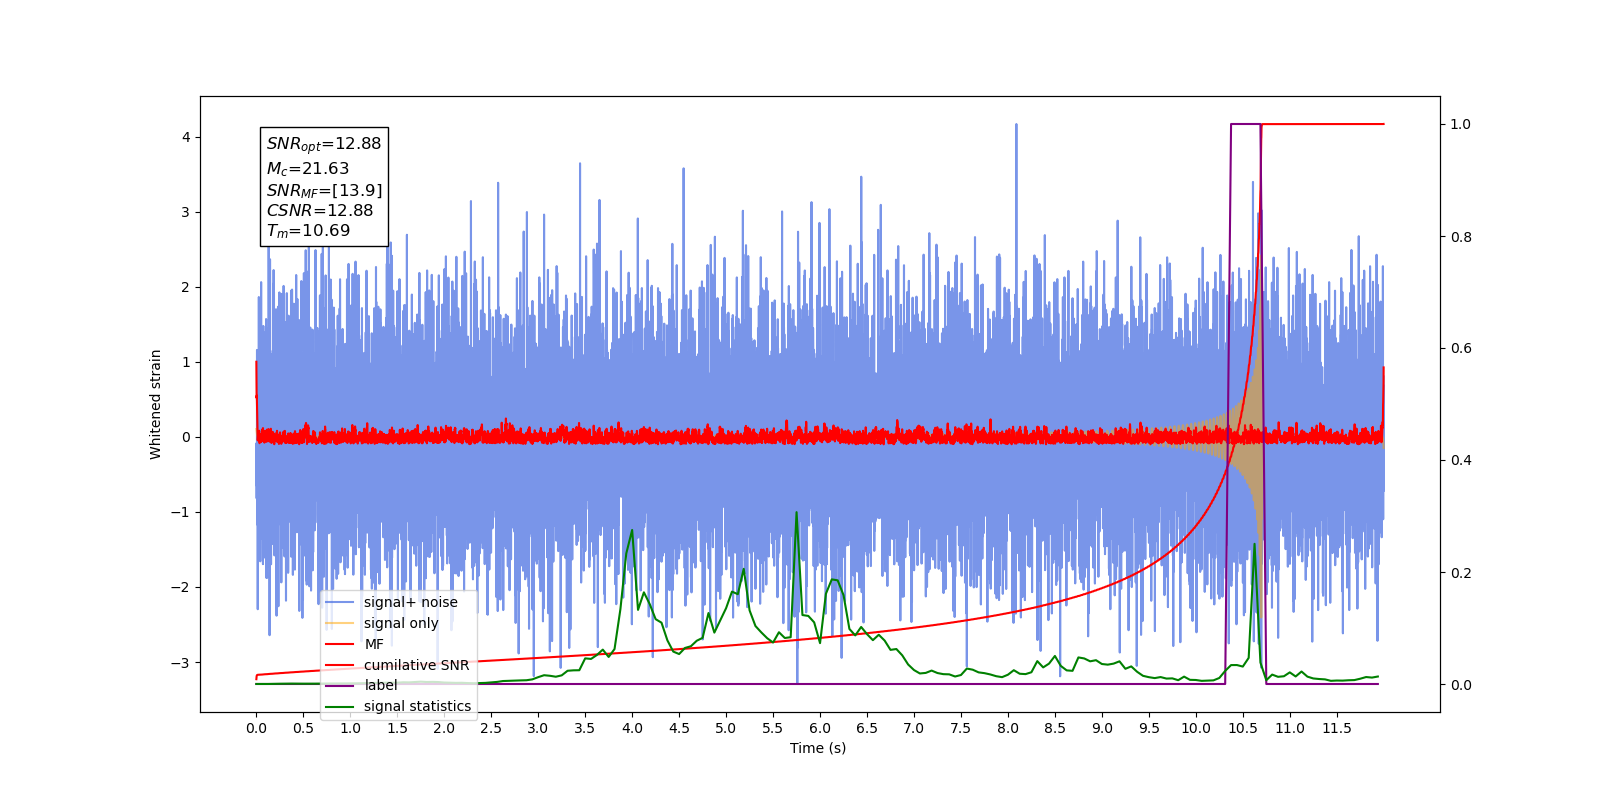Click the left y-axis tick label 0
Screen dimensions: 1600x800
point(186,437)
